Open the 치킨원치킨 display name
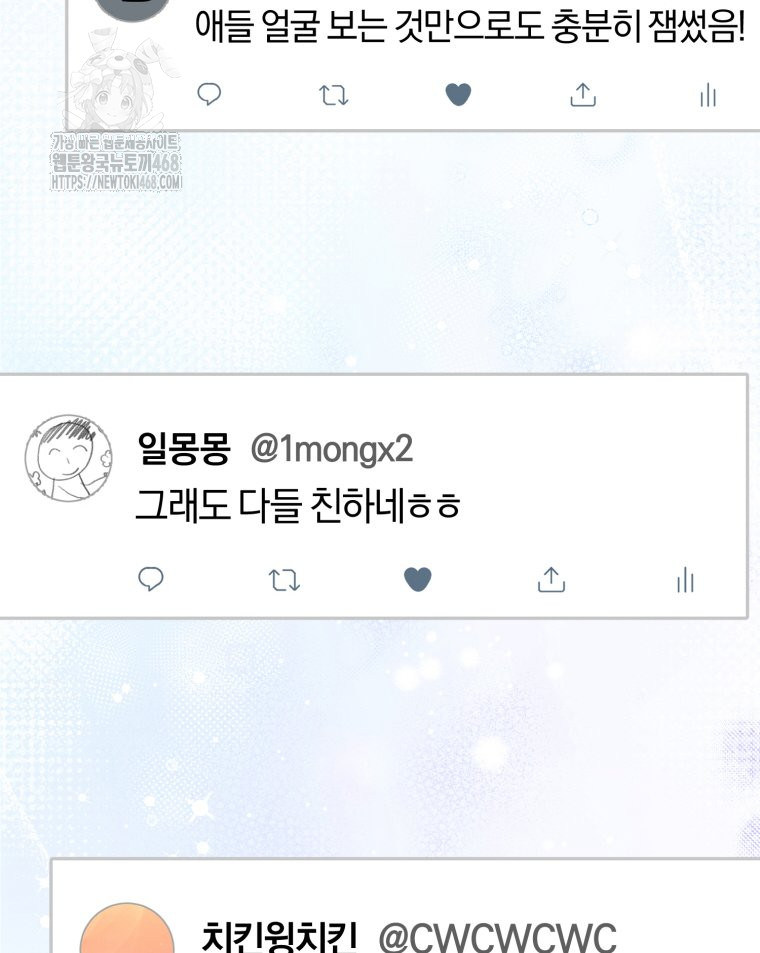This screenshot has width=760, height=953. tap(279, 936)
